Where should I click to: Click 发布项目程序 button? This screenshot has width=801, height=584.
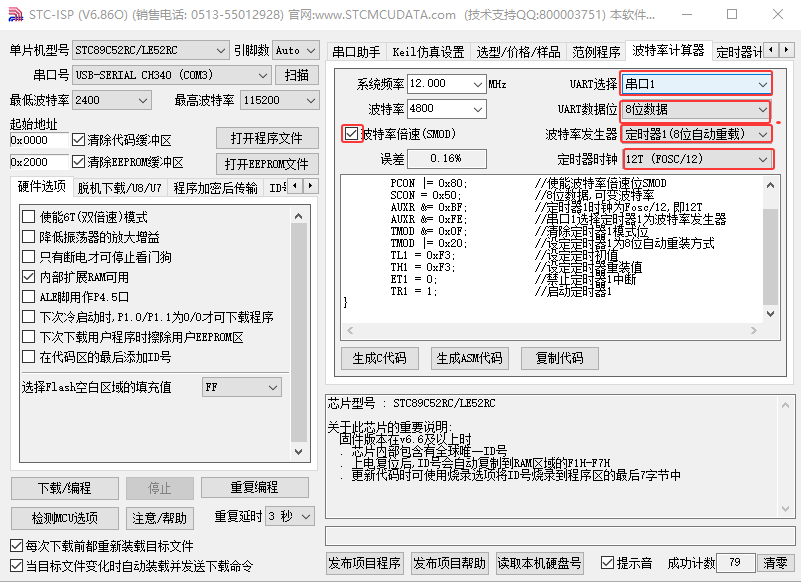click(x=365, y=563)
